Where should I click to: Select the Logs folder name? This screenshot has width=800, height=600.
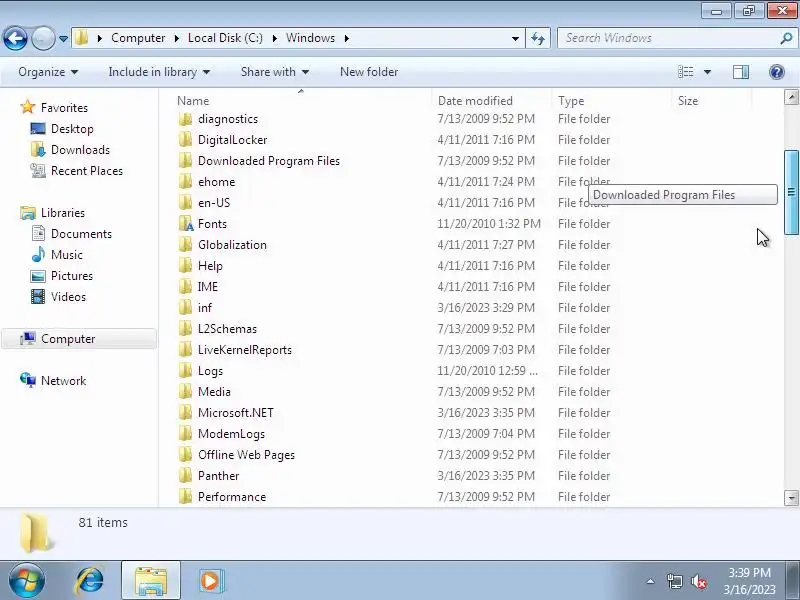click(x=210, y=371)
